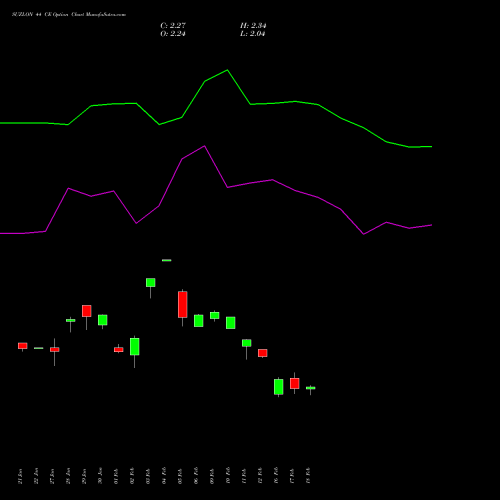Screen dimensions: 500x500
Task: Select the green candlestick for 03 Feb
Action: tap(151, 282)
